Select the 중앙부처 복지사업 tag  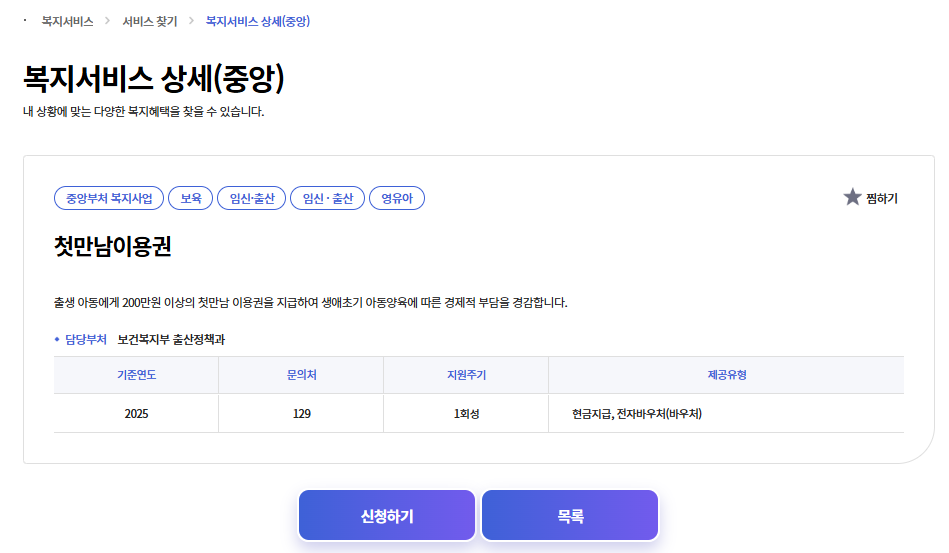click(109, 198)
